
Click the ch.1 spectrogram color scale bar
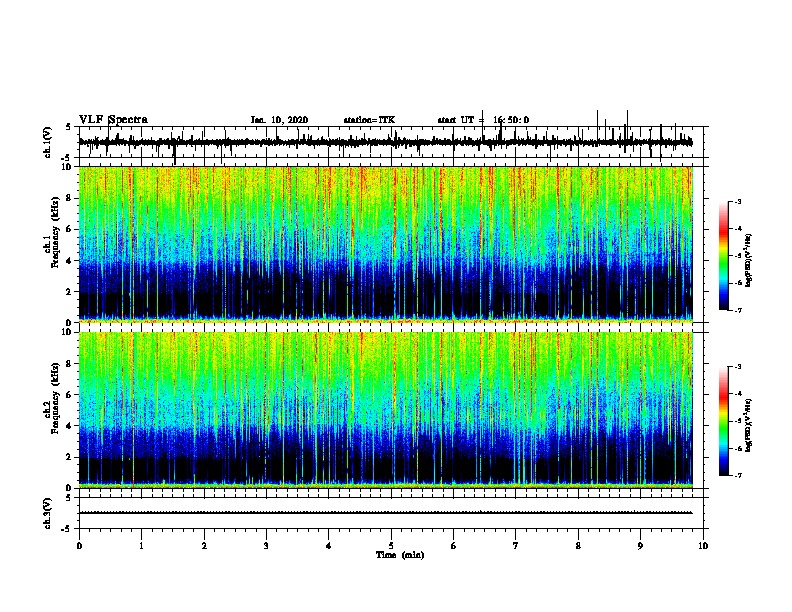(723, 256)
